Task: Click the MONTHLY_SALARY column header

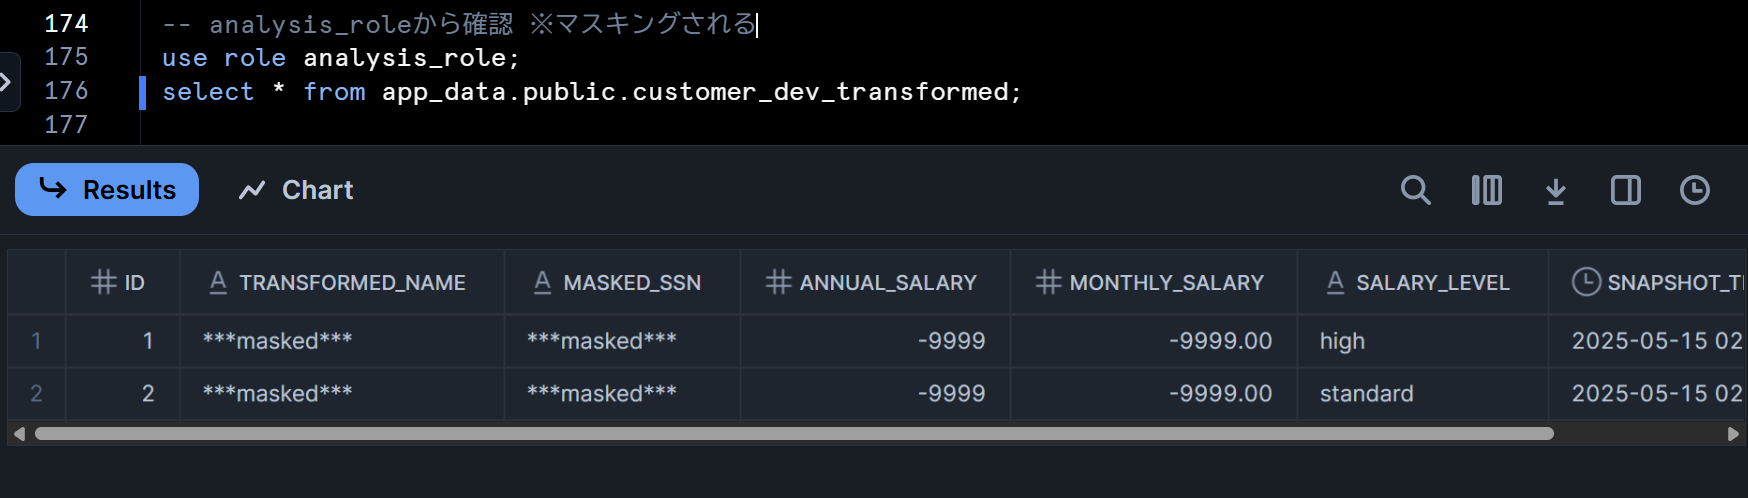Action: pyautogui.click(x=1153, y=283)
